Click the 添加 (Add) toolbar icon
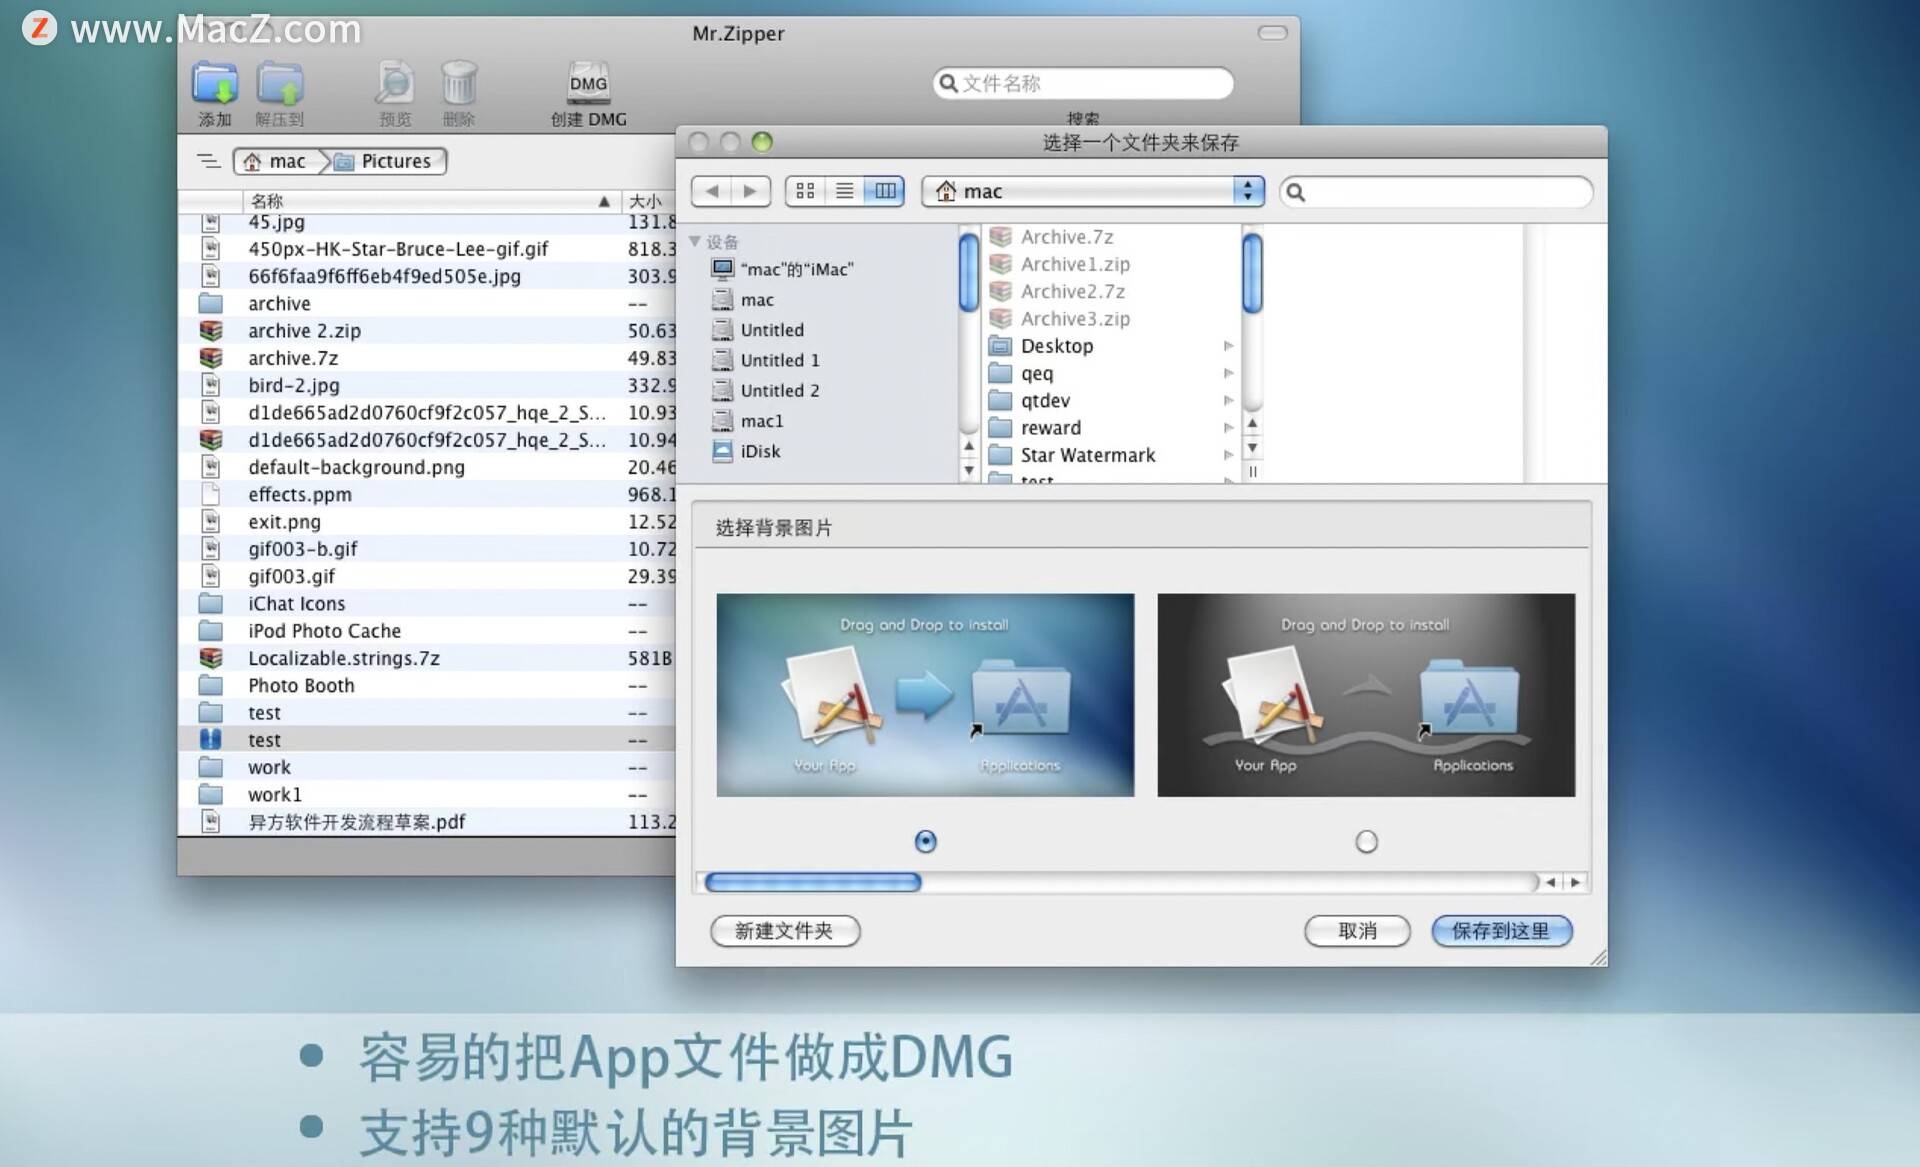1920x1167 pixels. (215, 83)
